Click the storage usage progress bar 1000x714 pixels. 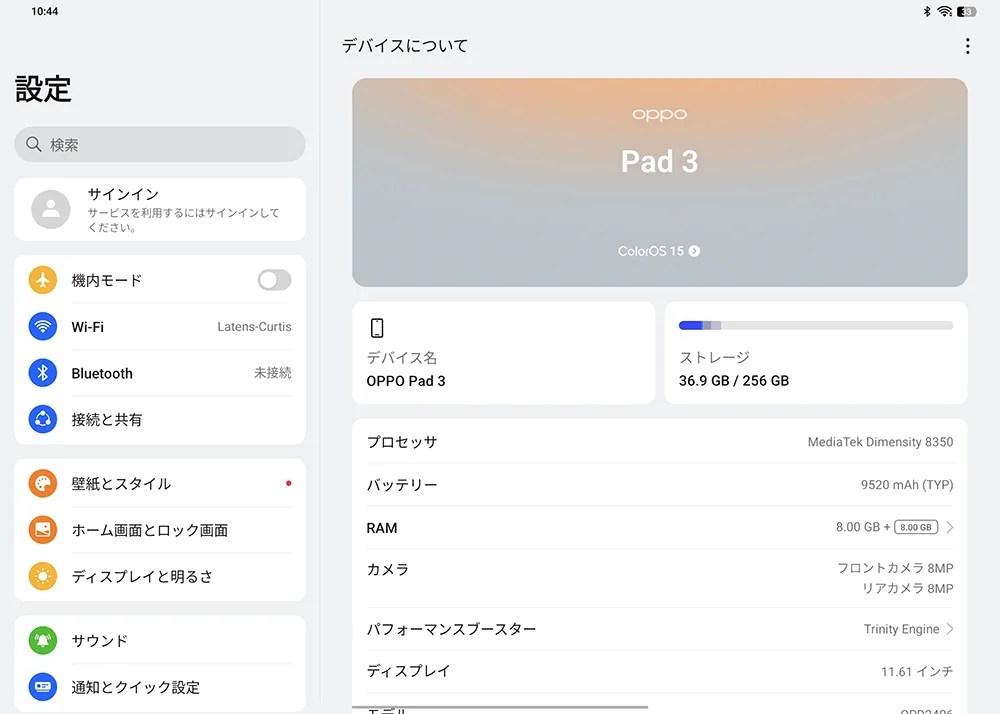pyautogui.click(x=816, y=325)
